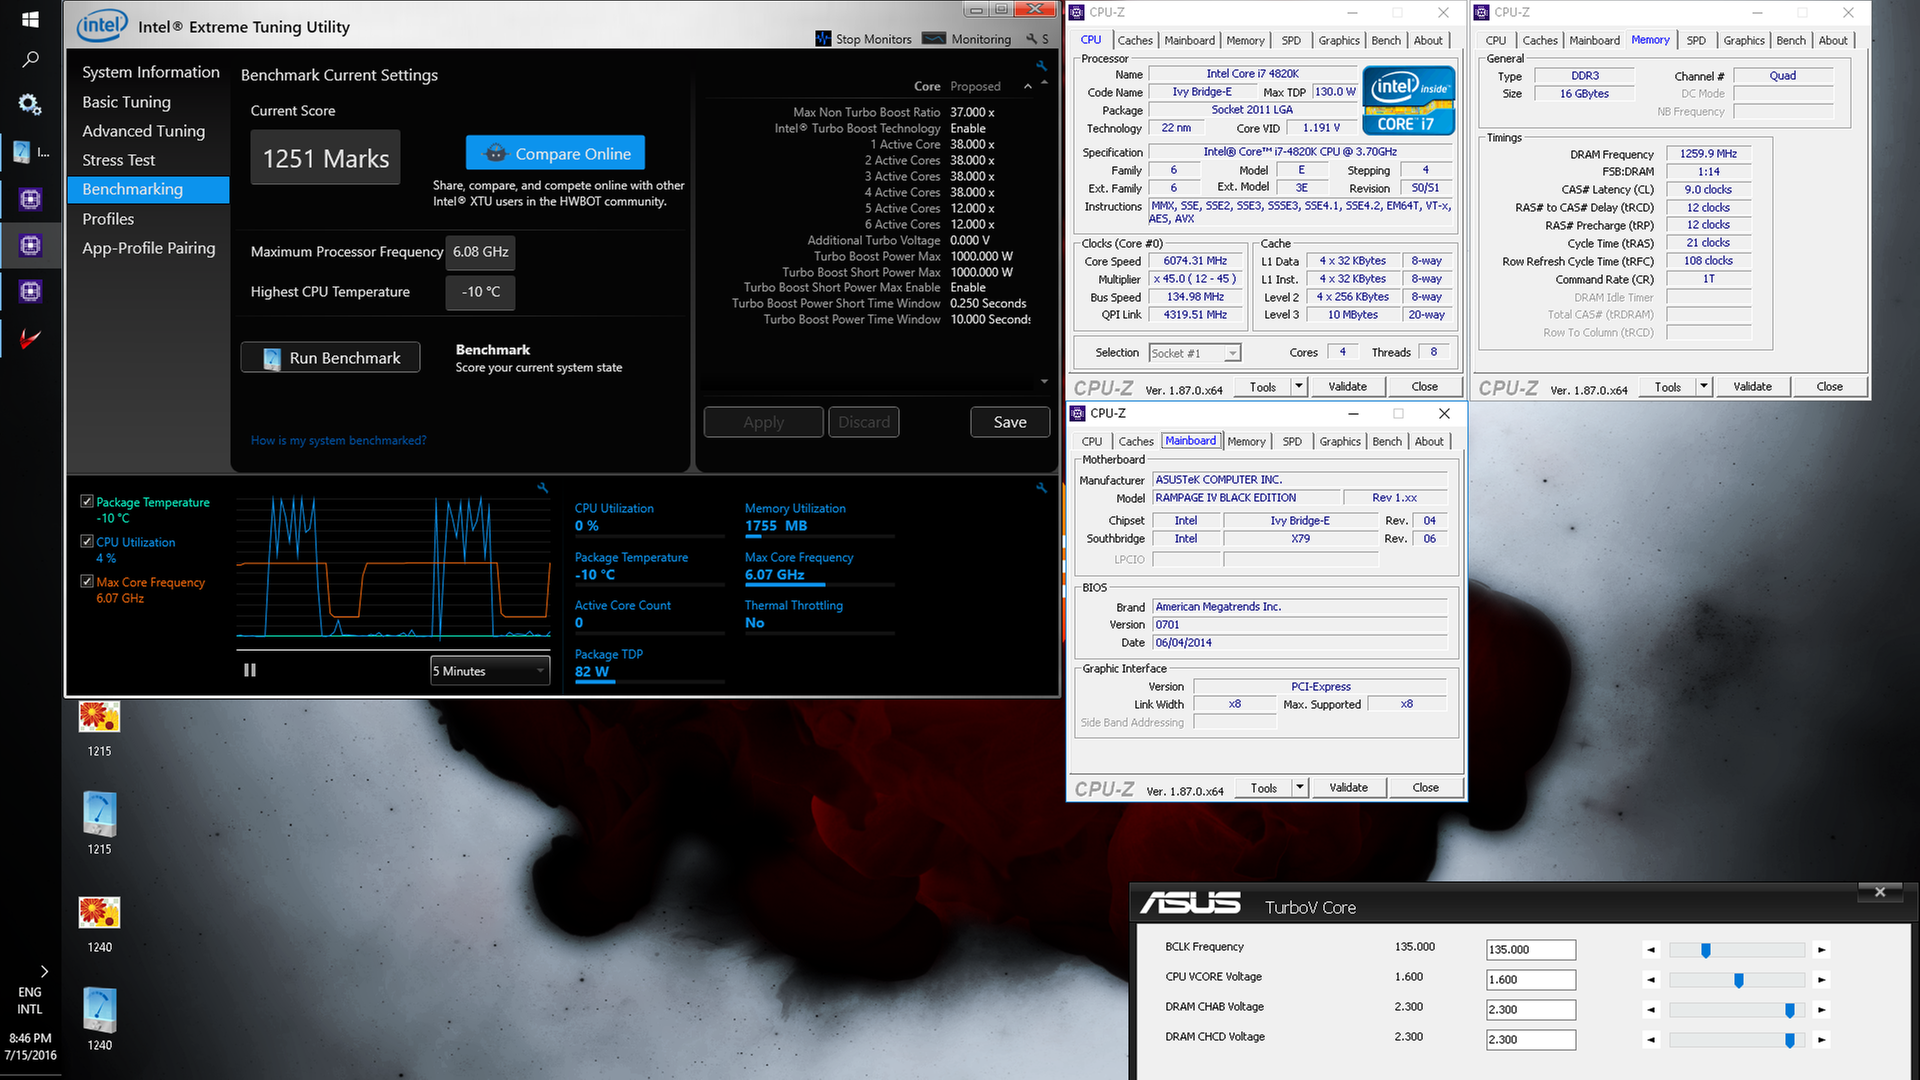
Task: Open Bench tab in first CPU-Z window
Action: (1386, 40)
